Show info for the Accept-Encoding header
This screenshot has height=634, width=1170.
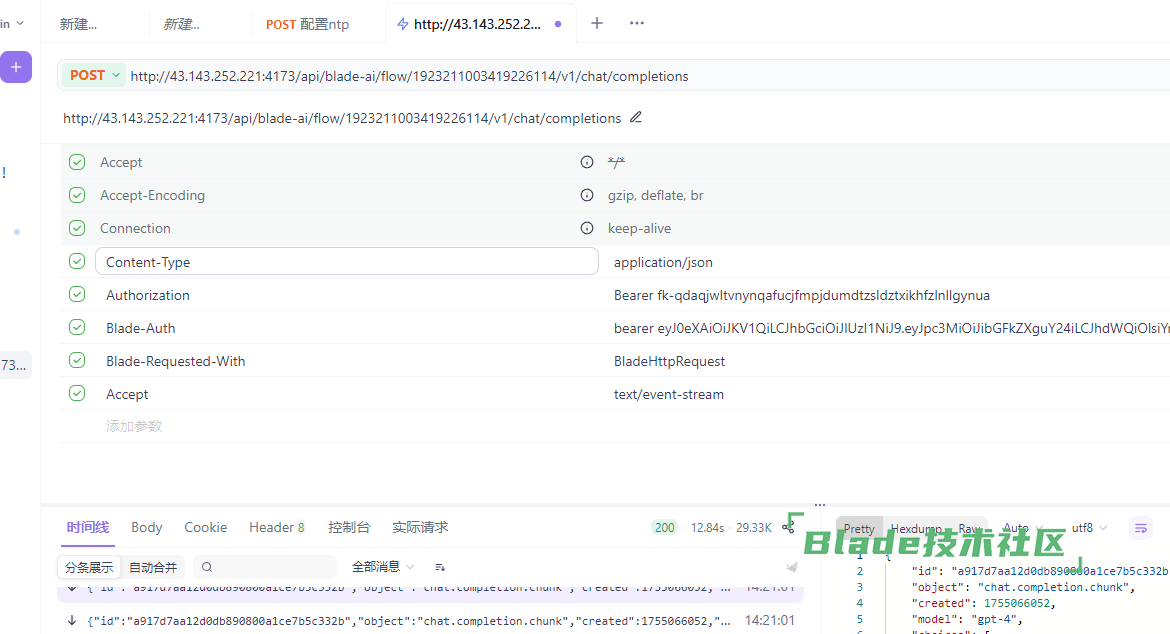tap(587, 195)
